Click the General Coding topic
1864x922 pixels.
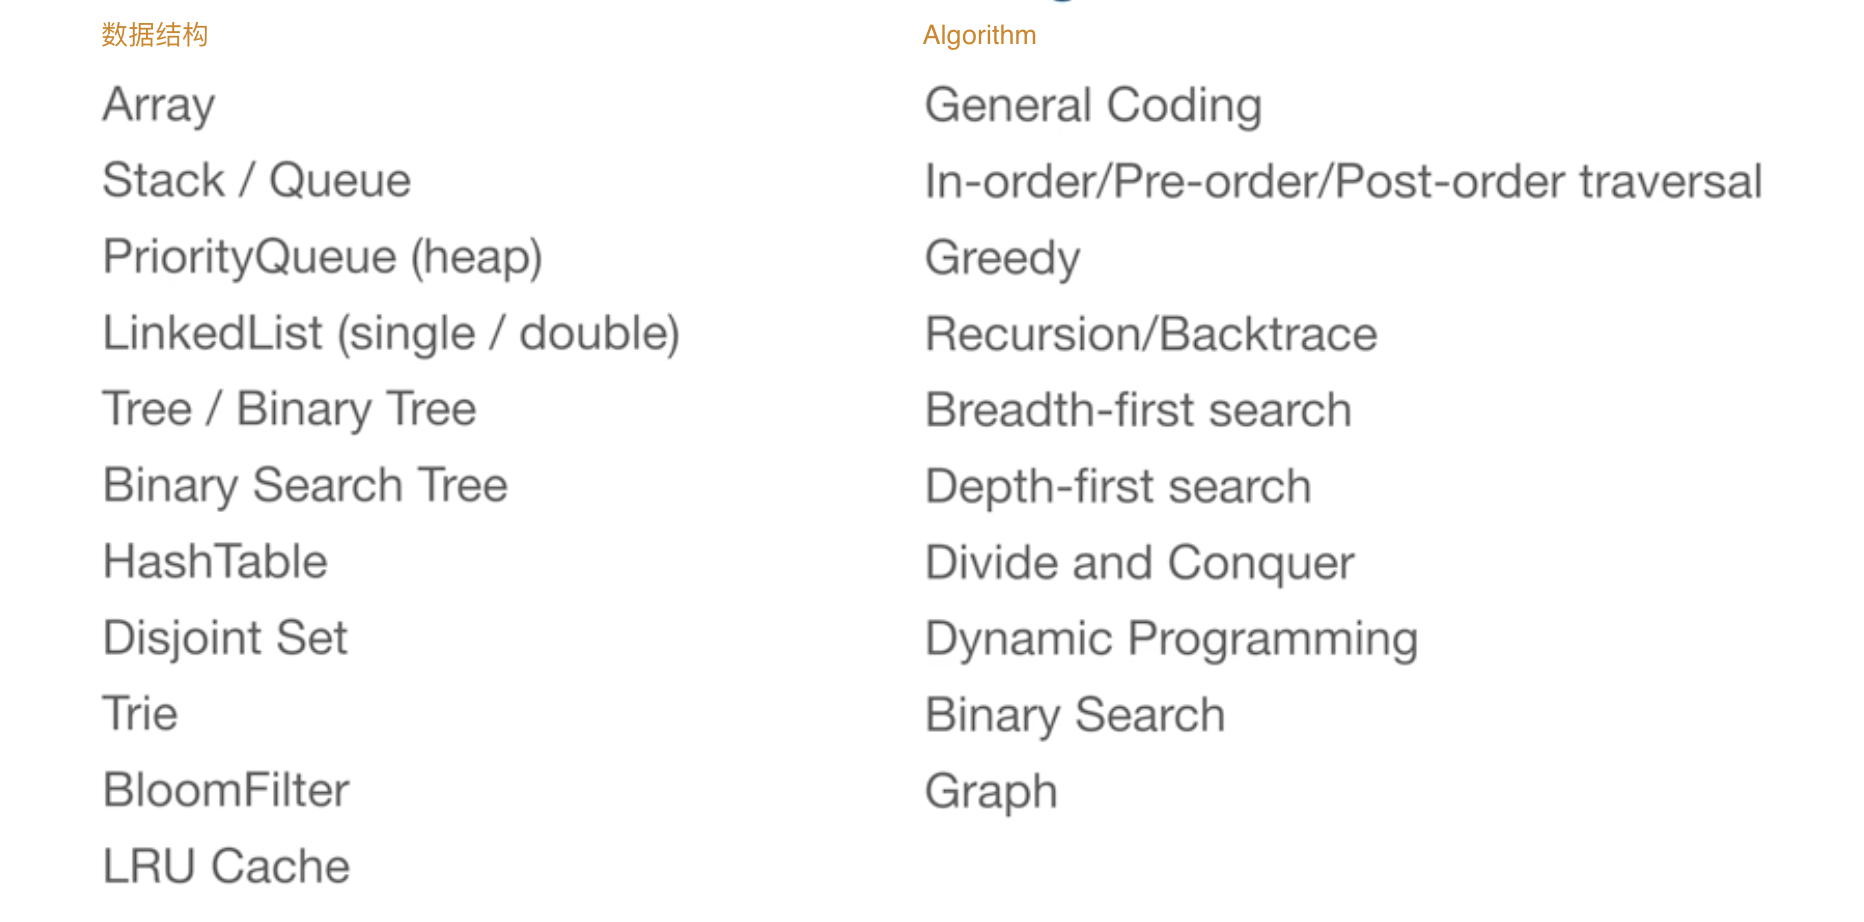pos(1093,105)
